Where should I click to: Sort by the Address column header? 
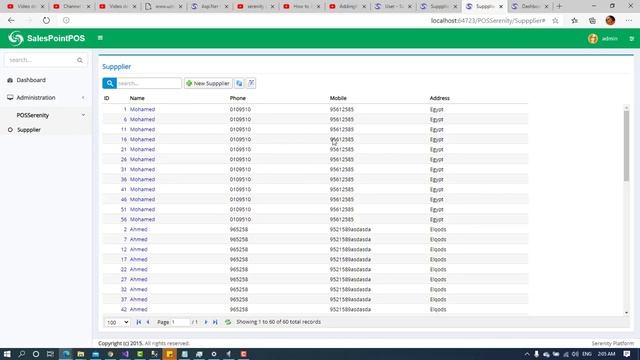click(440, 98)
